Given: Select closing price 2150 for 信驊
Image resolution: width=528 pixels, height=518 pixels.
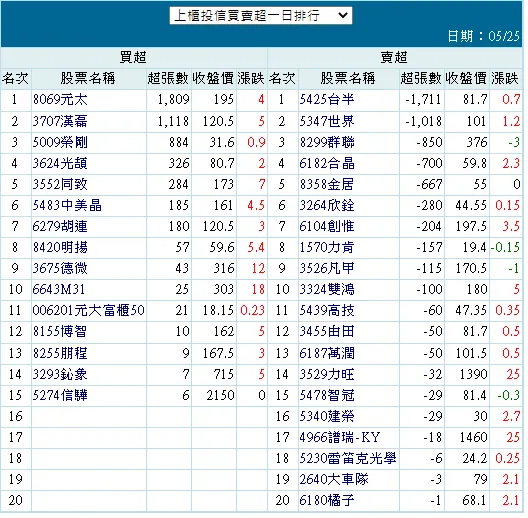Looking at the screenshot, I should [x=220, y=395].
